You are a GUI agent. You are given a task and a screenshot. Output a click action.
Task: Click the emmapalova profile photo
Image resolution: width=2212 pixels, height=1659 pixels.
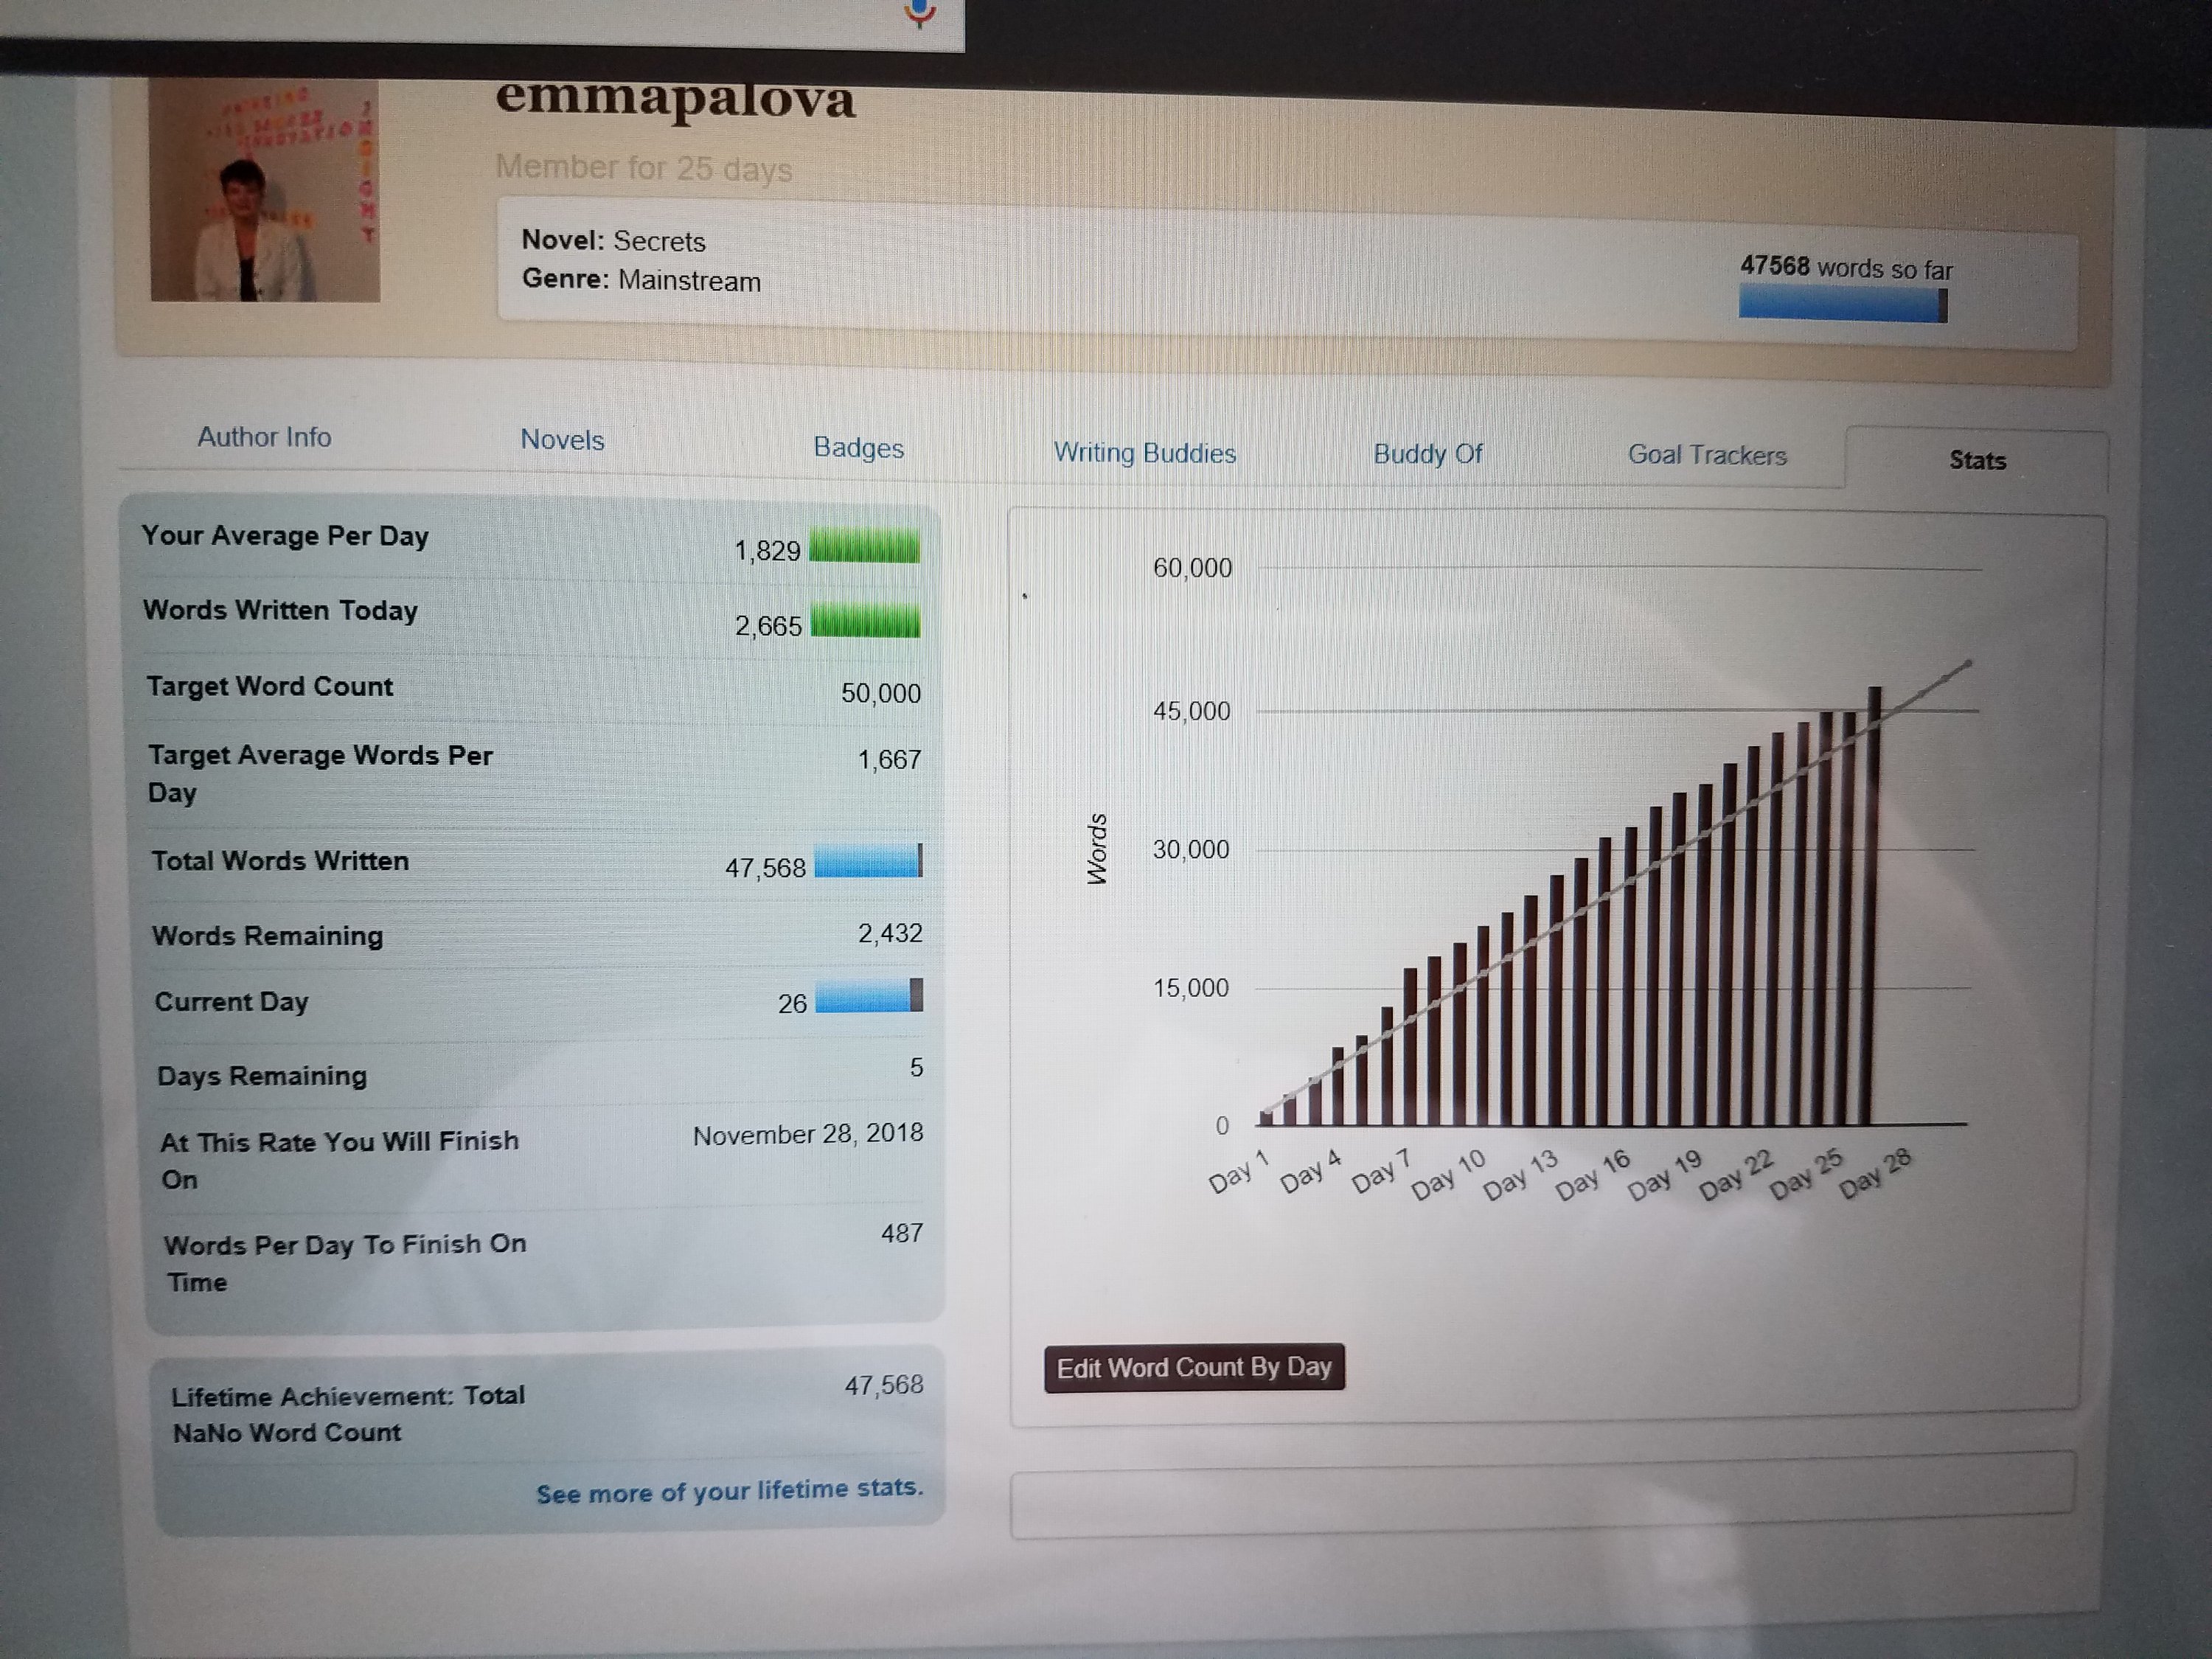tap(265, 190)
